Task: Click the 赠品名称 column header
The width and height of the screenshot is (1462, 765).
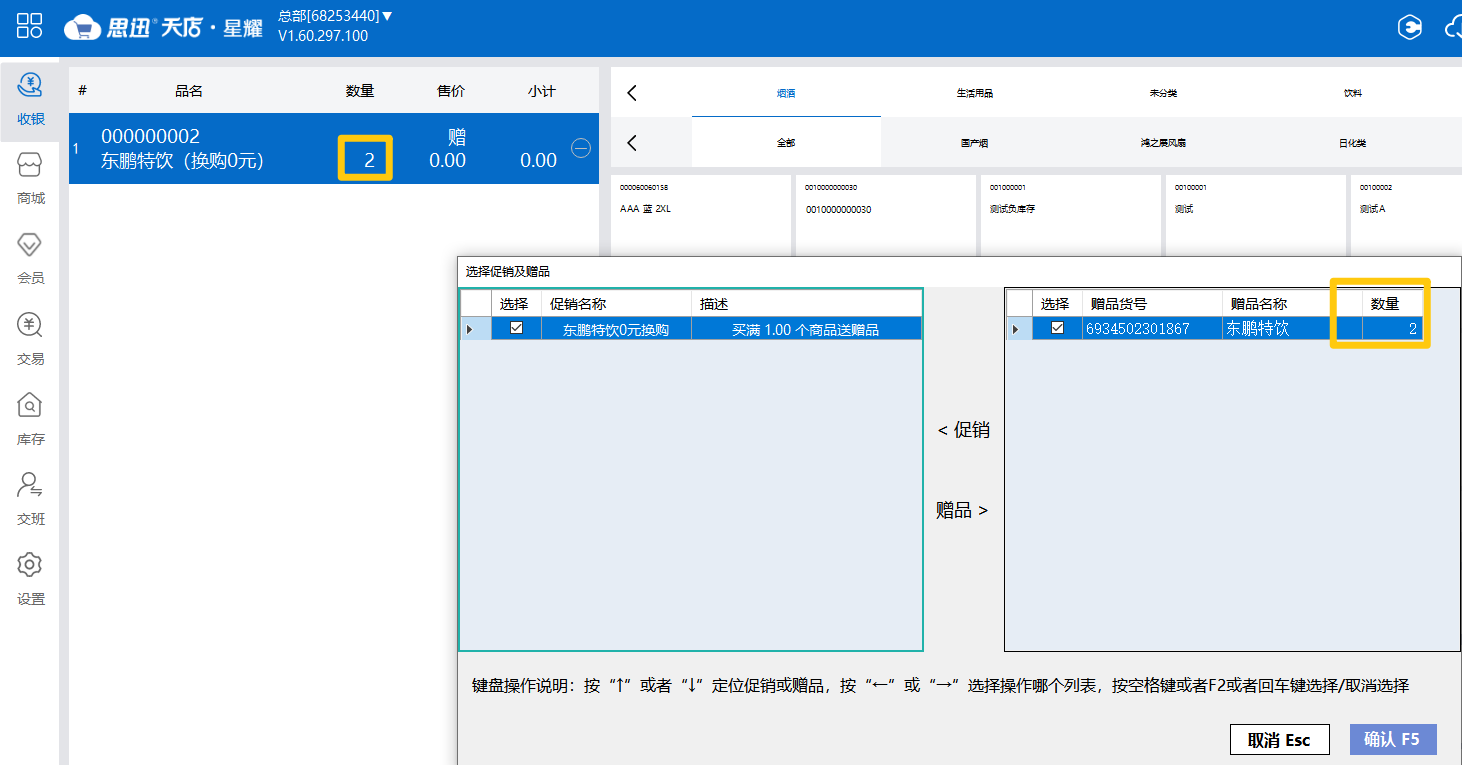Action: [1292, 304]
